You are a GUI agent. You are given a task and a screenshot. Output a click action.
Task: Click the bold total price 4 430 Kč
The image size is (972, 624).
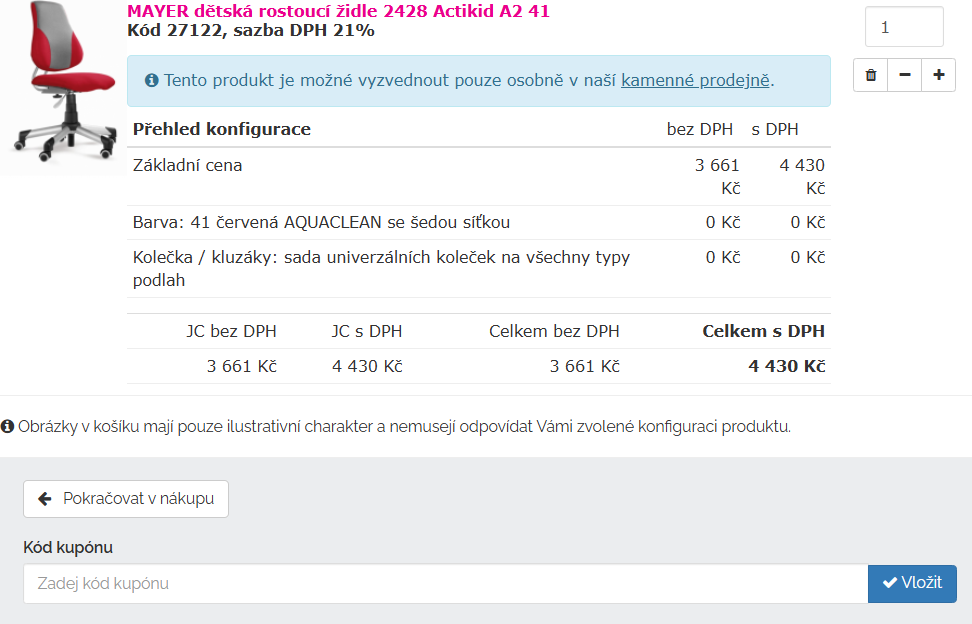click(x=786, y=366)
